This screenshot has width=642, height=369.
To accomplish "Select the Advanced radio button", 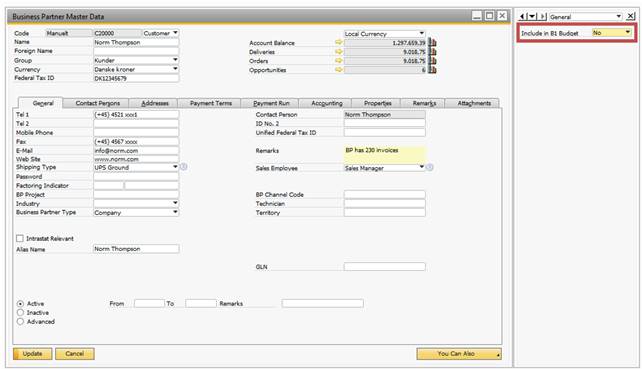I will 20,321.
